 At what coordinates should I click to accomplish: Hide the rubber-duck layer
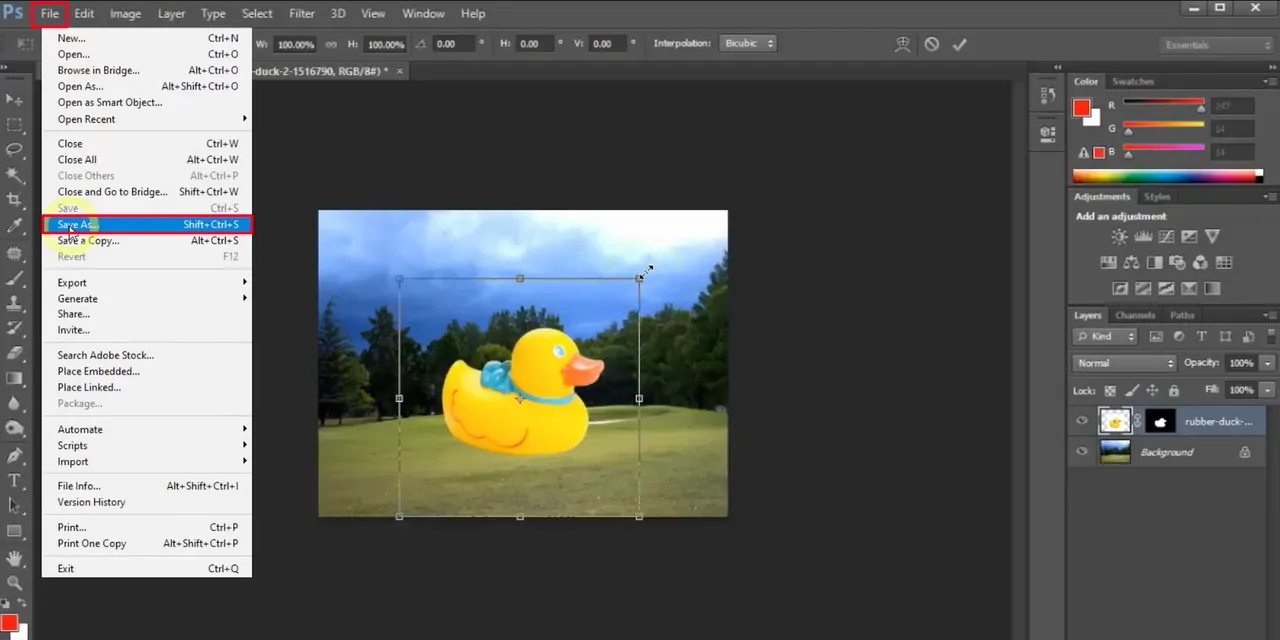click(1081, 421)
